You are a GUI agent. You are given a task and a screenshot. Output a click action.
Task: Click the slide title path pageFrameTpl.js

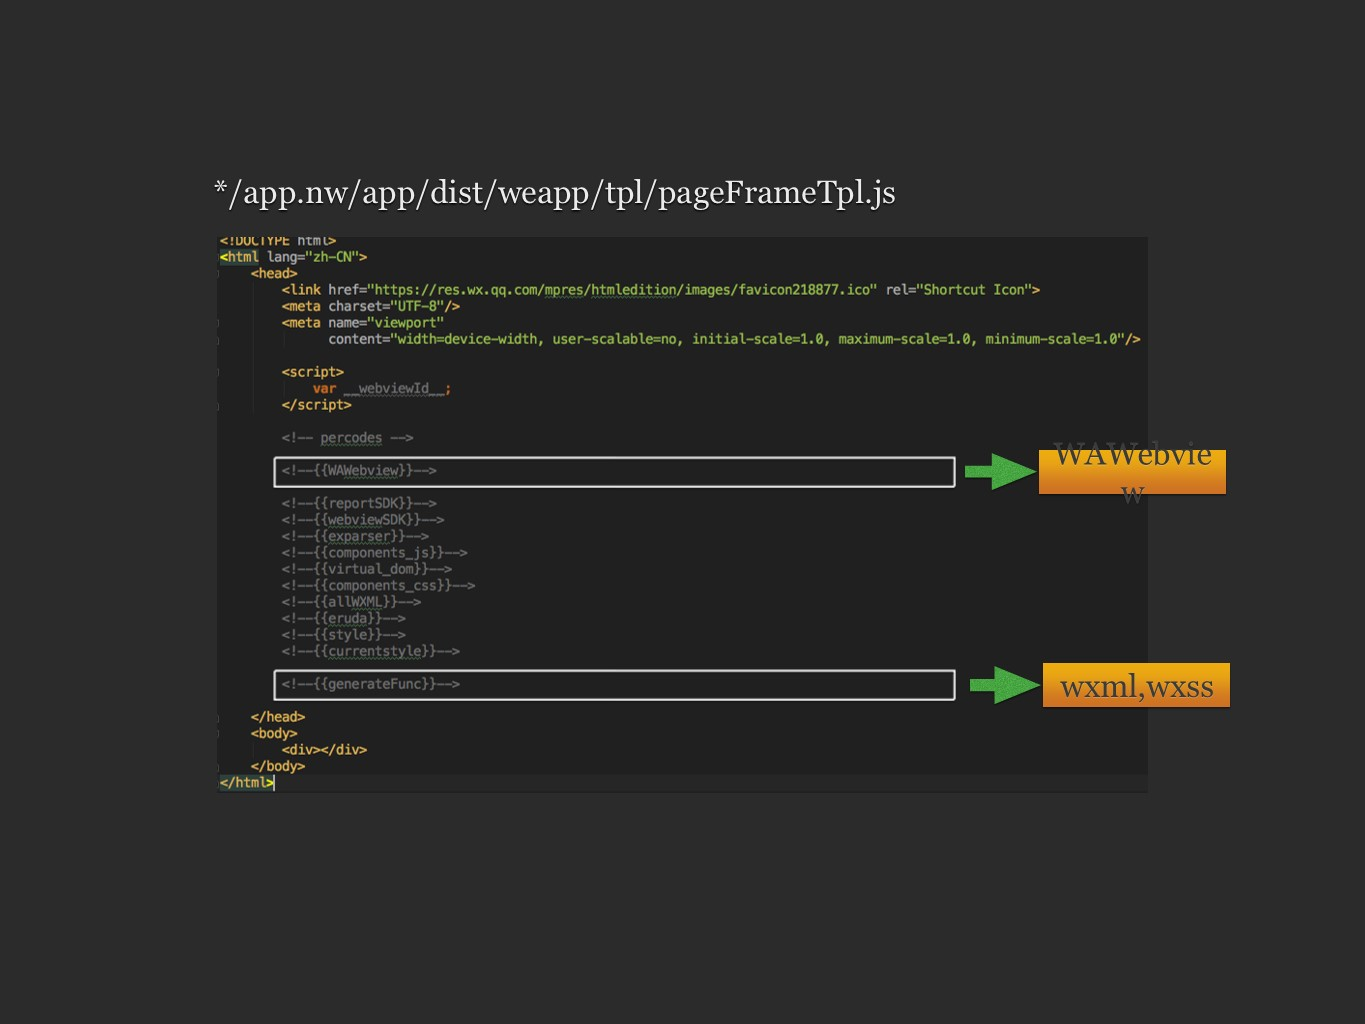pyautogui.click(x=555, y=192)
